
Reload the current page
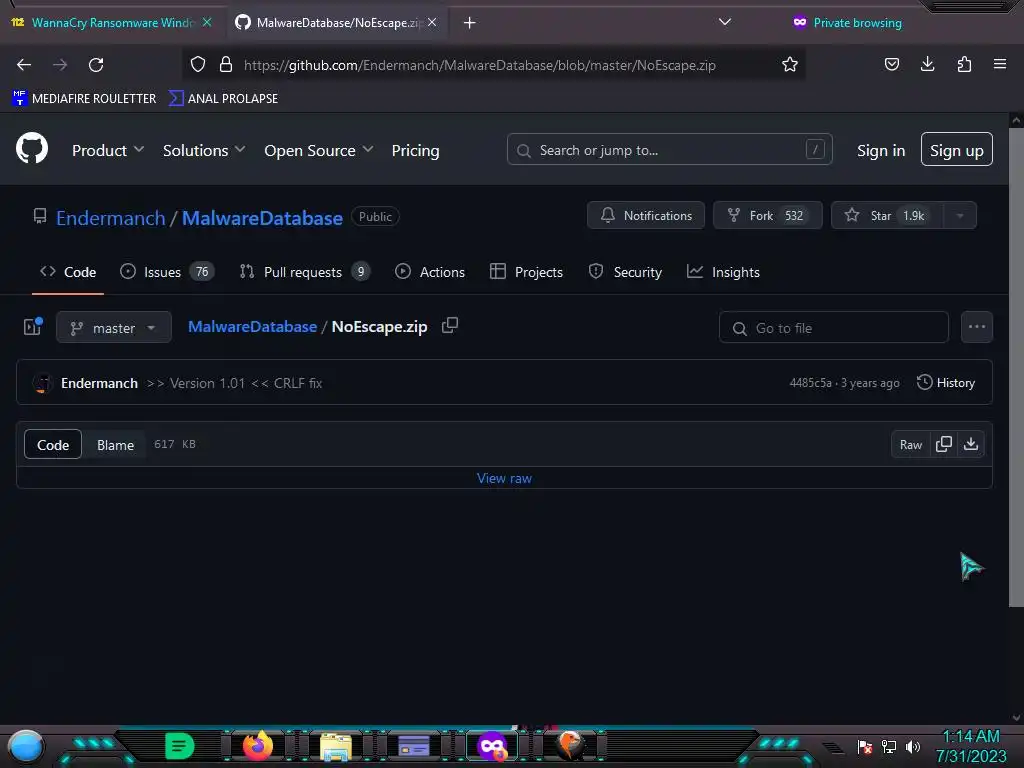point(96,65)
